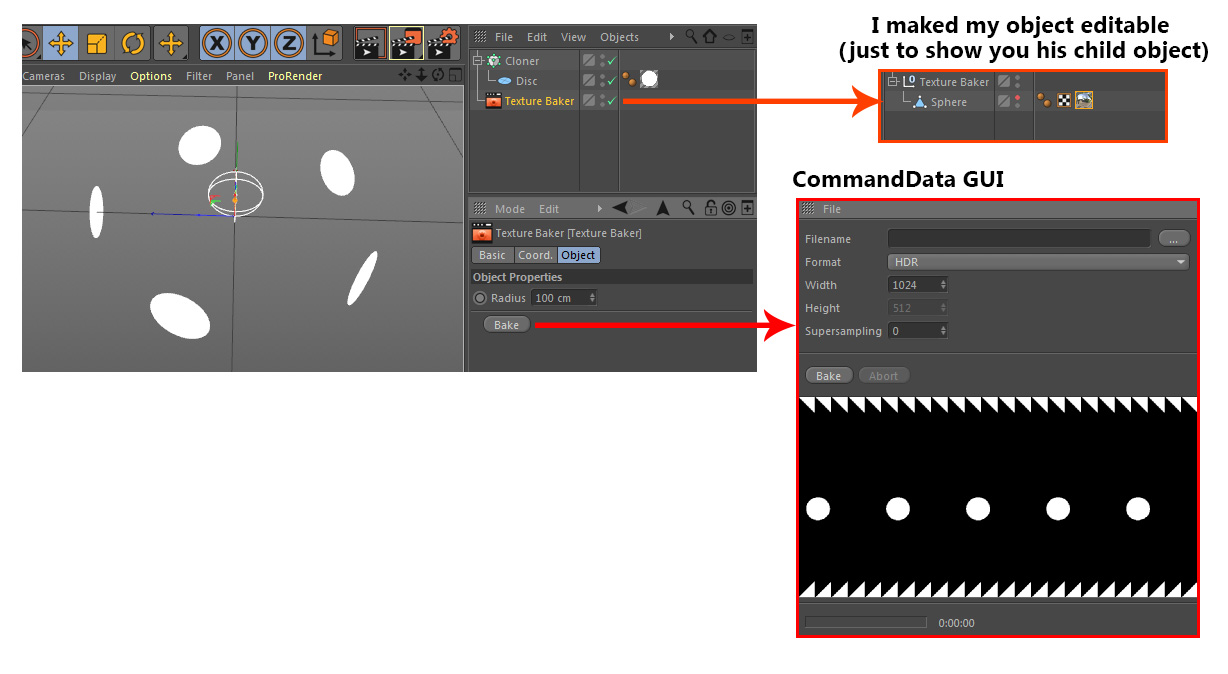Expand the Object Manager menu overflow arrow
Image resolution: width=1228 pixels, height=674 pixels.
coord(671,37)
